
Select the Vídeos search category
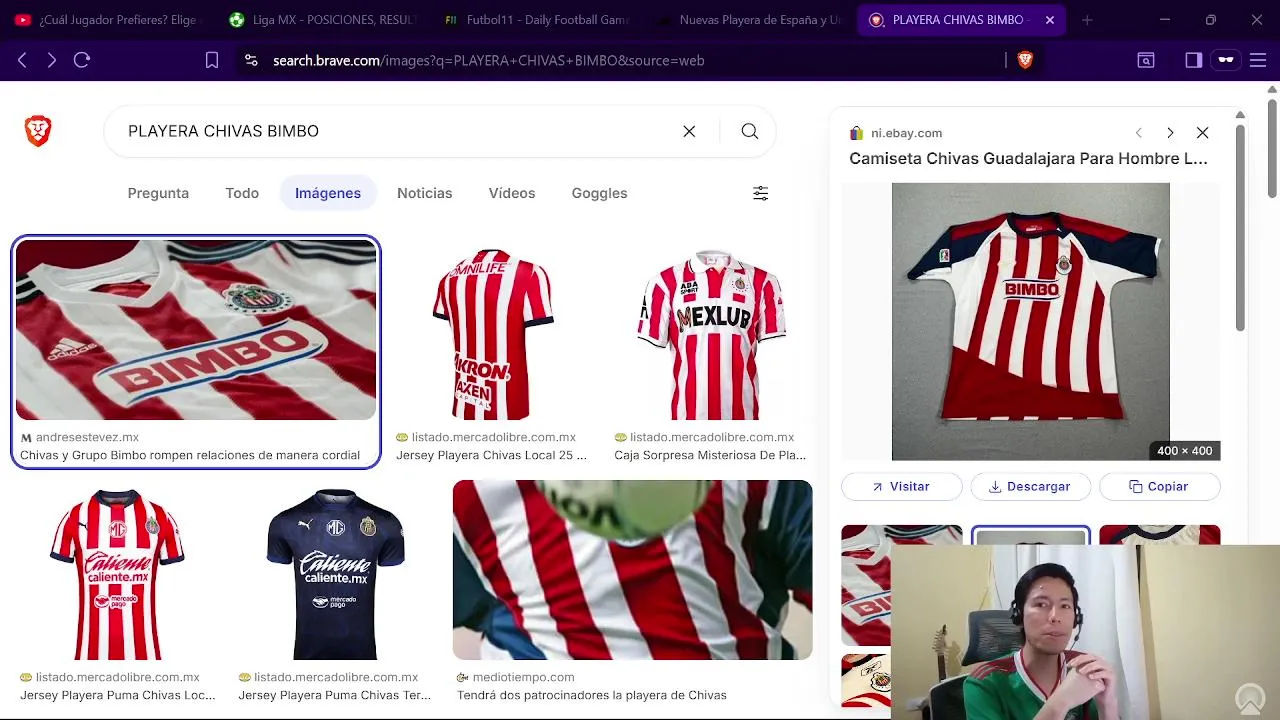pos(512,193)
